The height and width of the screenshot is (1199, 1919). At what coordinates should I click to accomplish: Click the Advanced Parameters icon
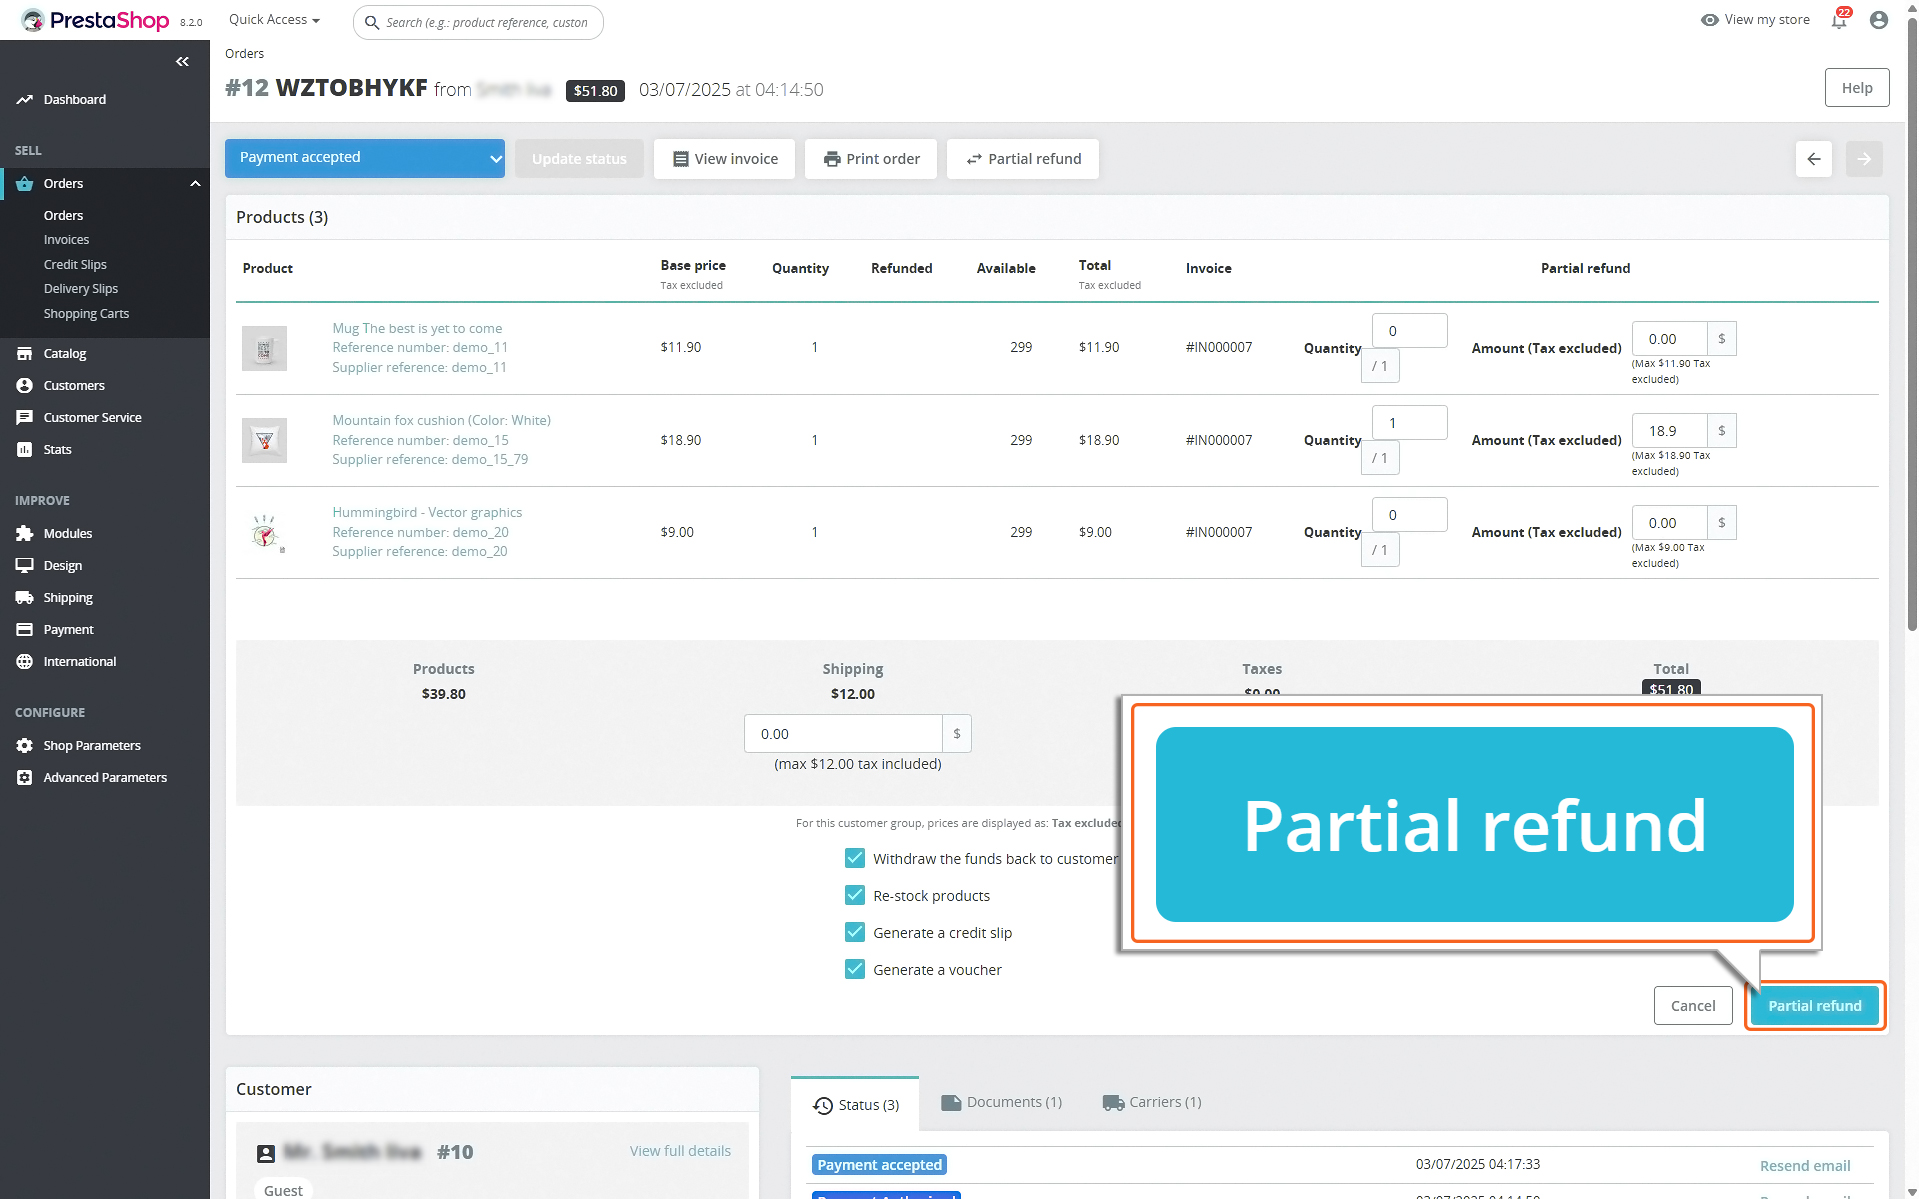tap(25, 777)
